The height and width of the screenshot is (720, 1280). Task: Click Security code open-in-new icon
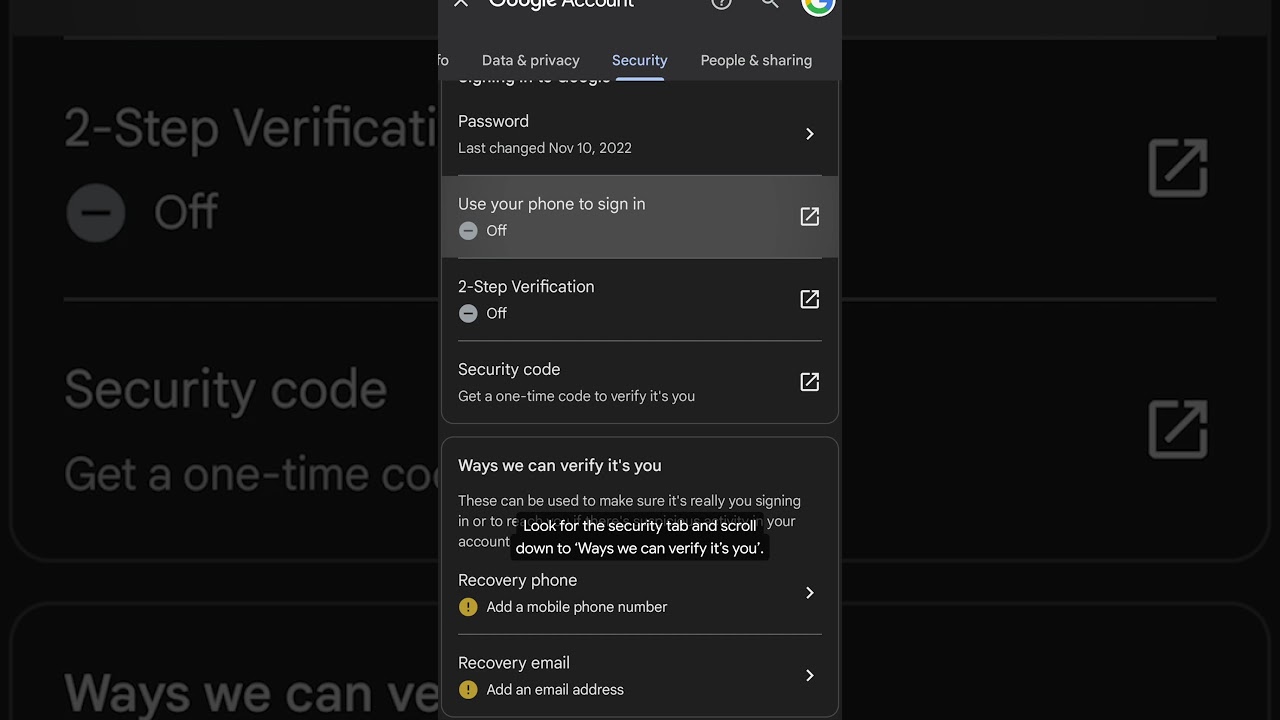tap(809, 382)
